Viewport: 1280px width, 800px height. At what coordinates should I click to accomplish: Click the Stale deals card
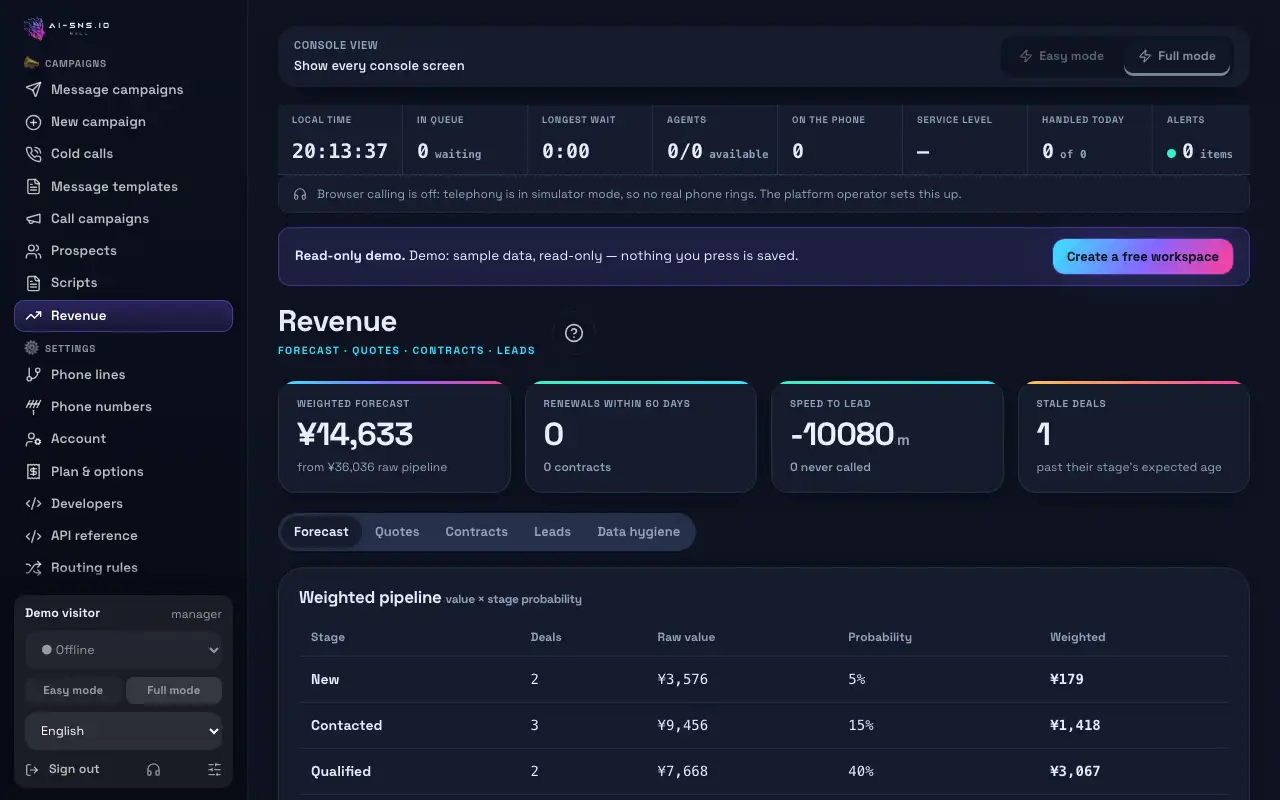click(1134, 437)
